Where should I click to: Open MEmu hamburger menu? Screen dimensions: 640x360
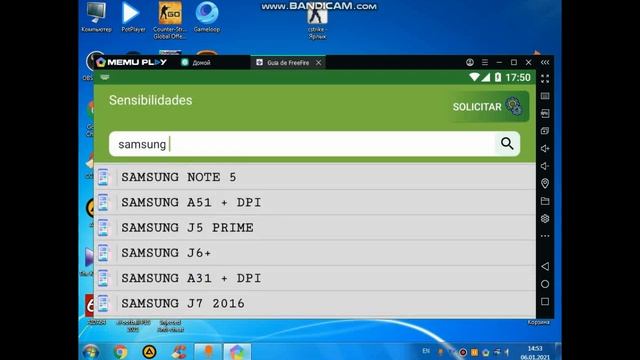[x=484, y=62]
